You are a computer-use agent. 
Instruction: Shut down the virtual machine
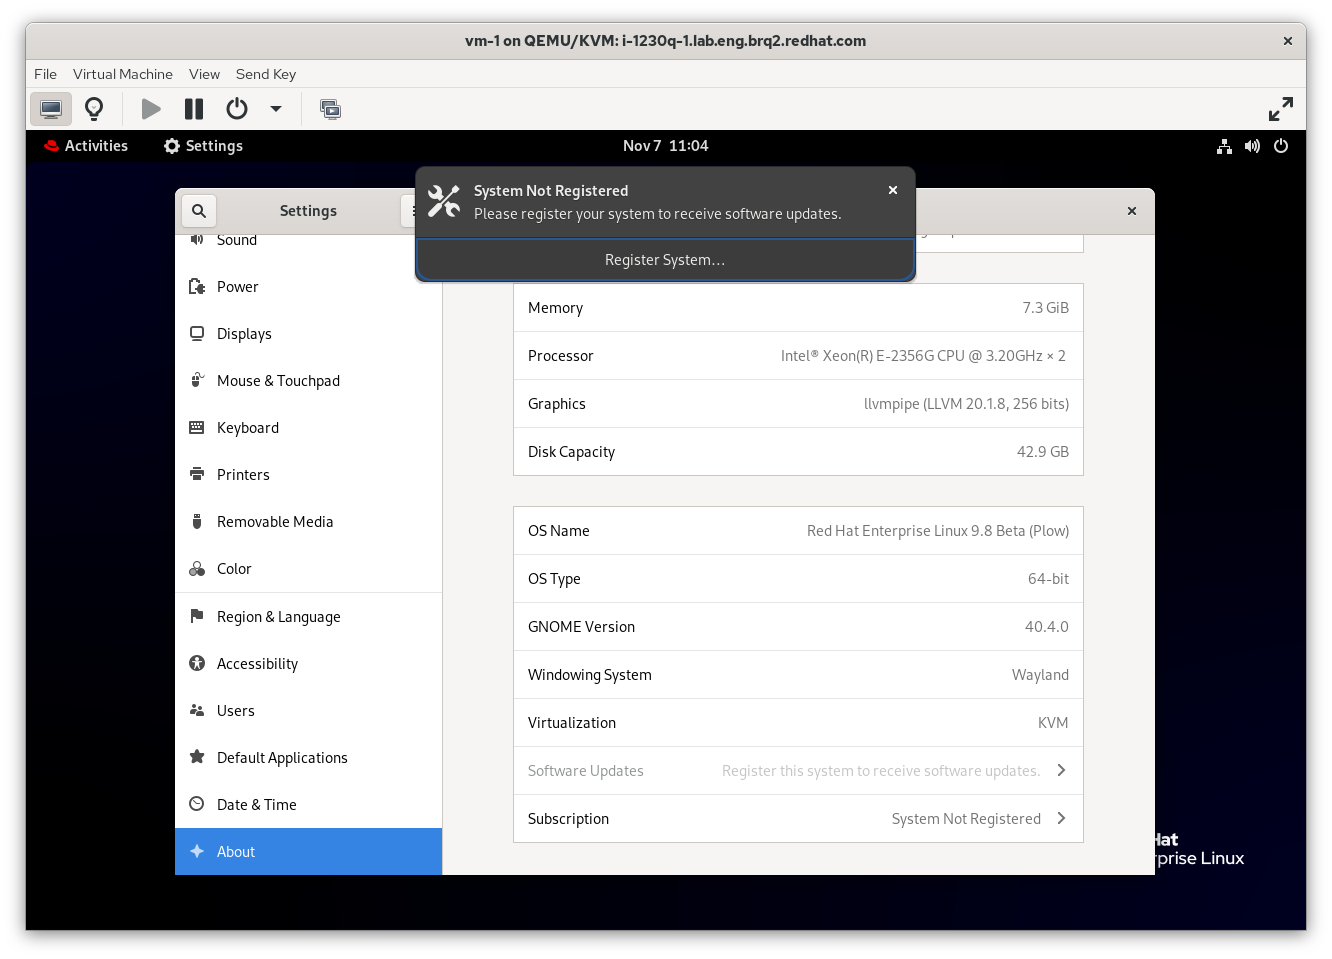pyautogui.click(x=237, y=109)
